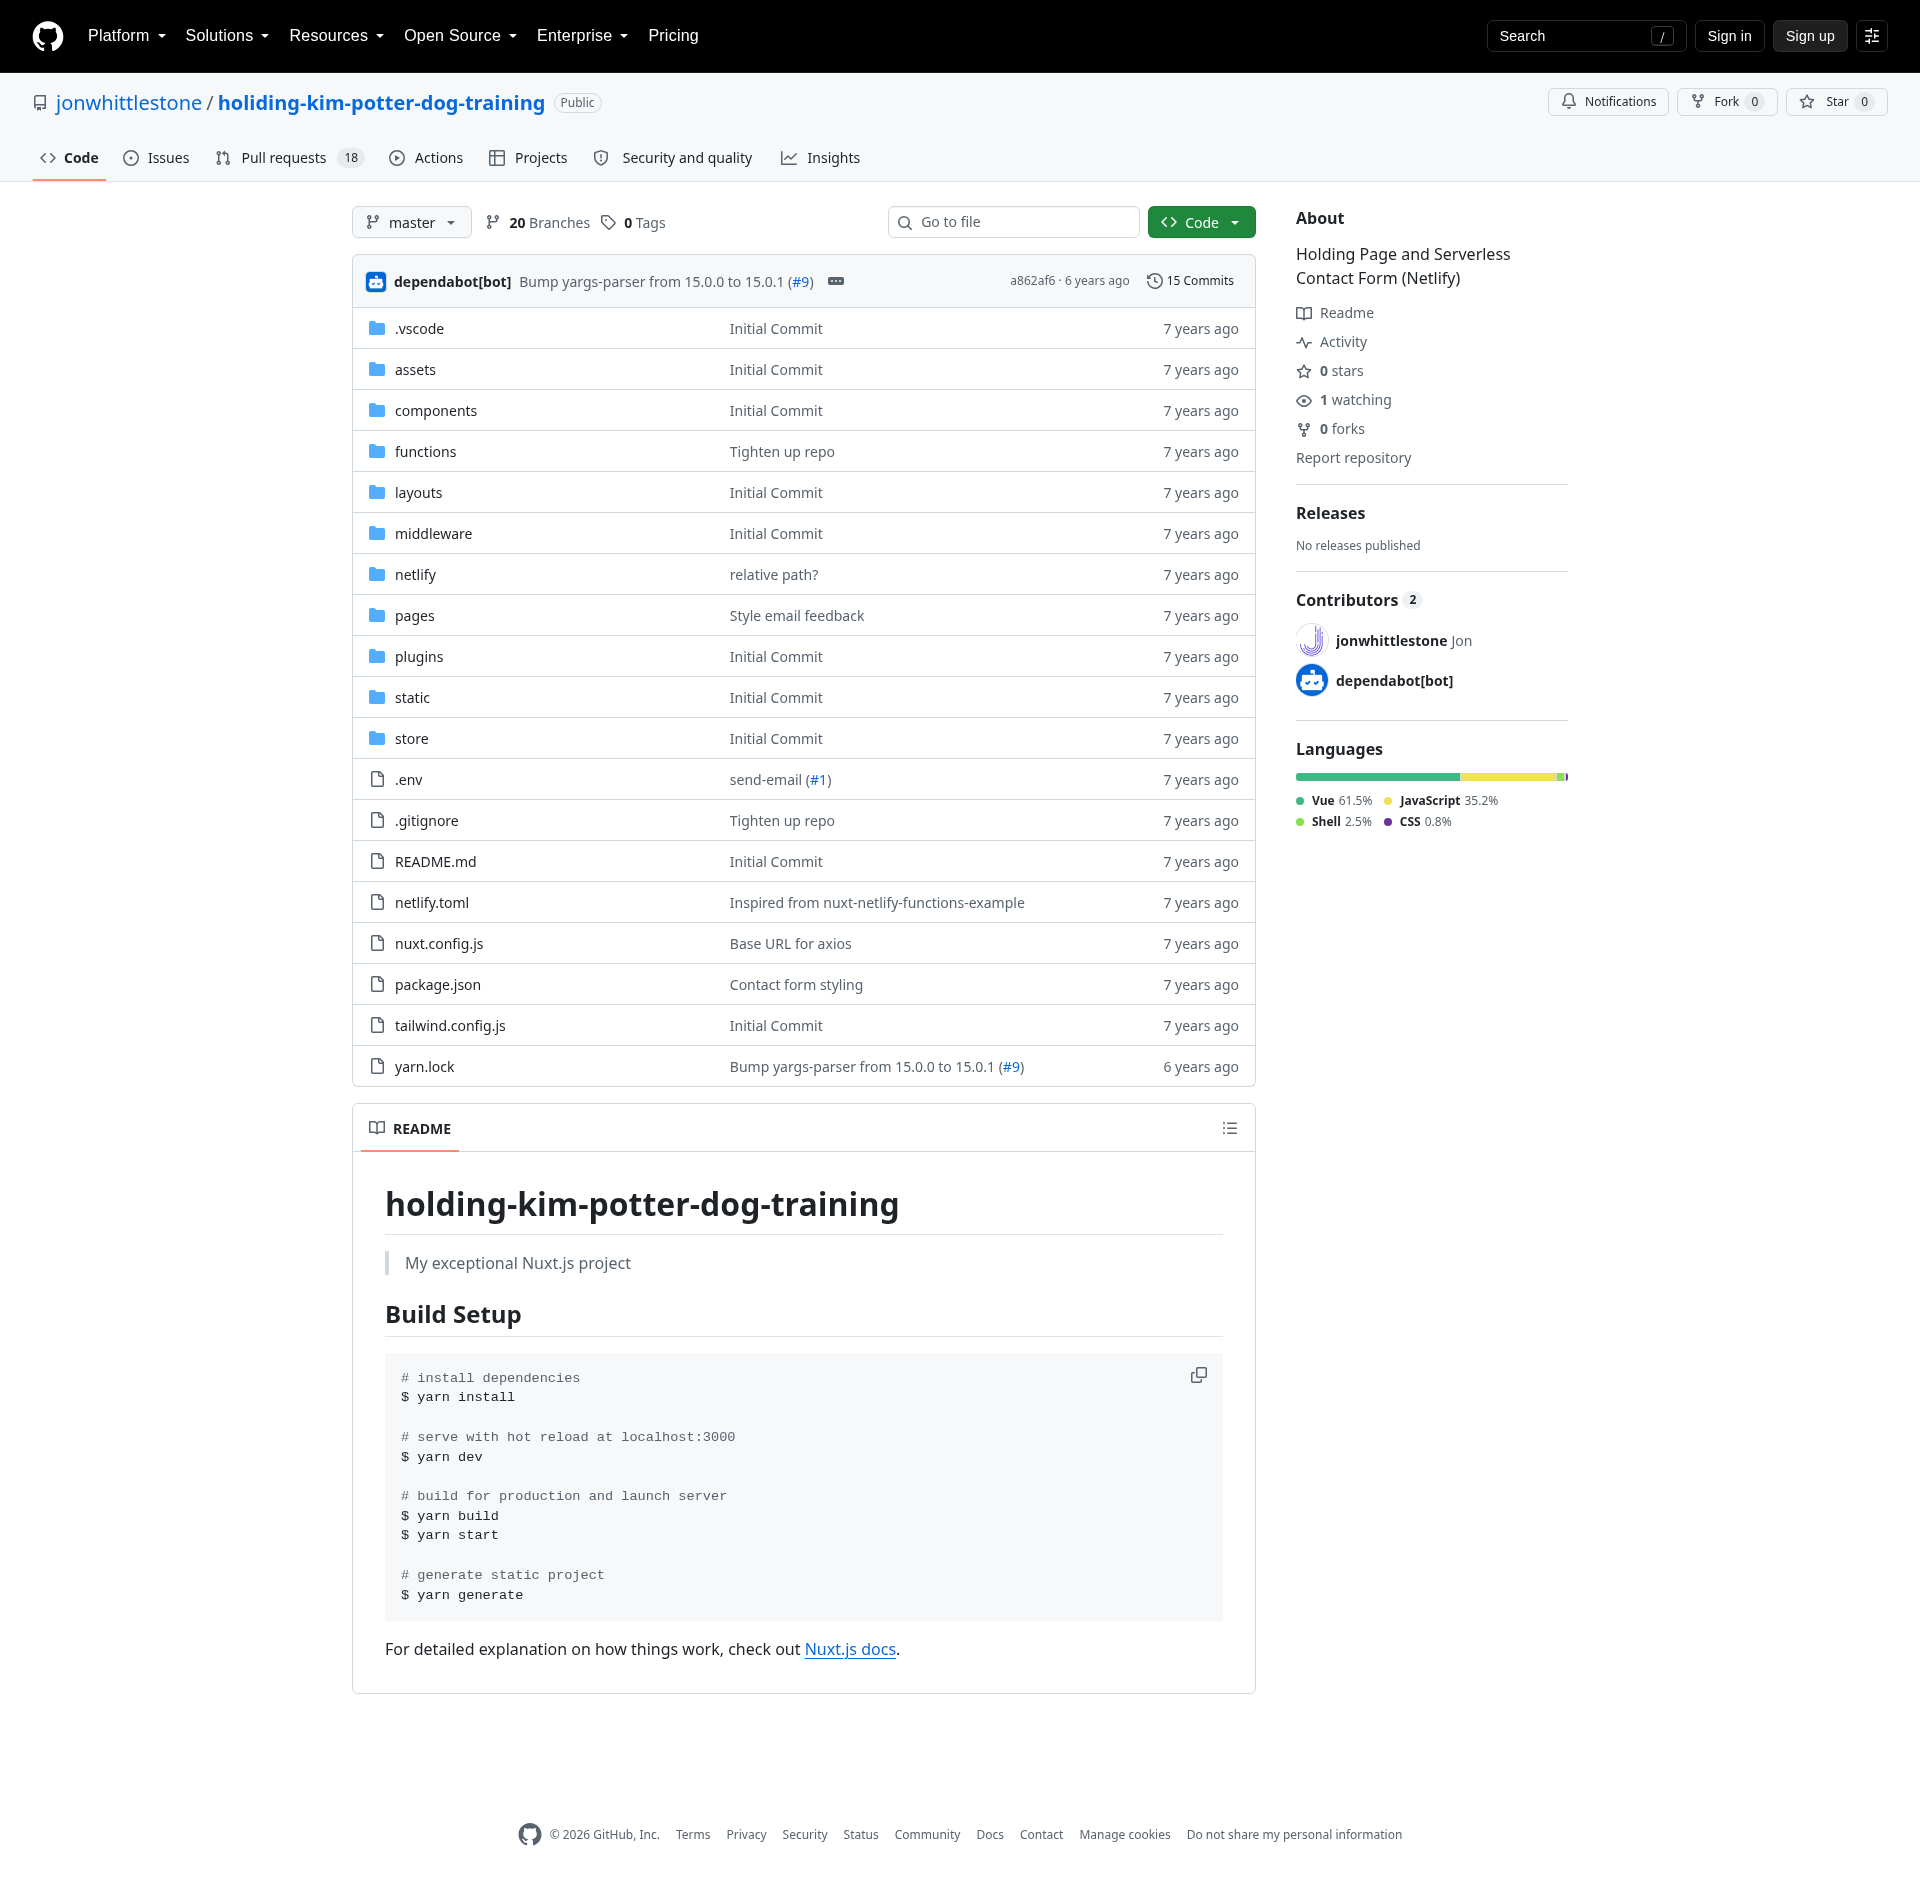Open the nuxt.config.js file
The height and width of the screenshot is (1887, 1920).
439,944
